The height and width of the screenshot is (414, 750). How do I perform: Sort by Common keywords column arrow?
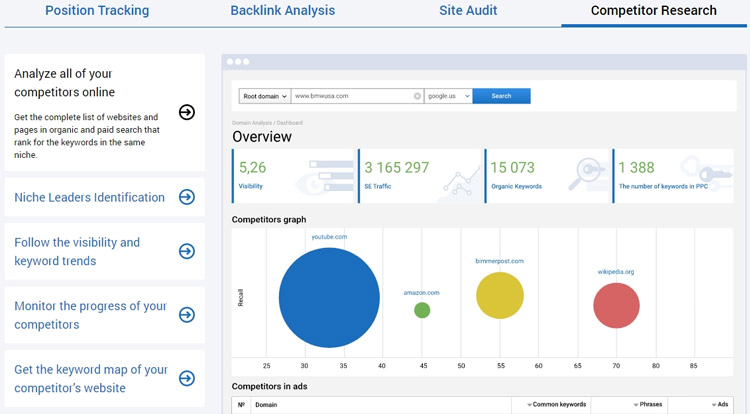pyautogui.click(x=529, y=405)
